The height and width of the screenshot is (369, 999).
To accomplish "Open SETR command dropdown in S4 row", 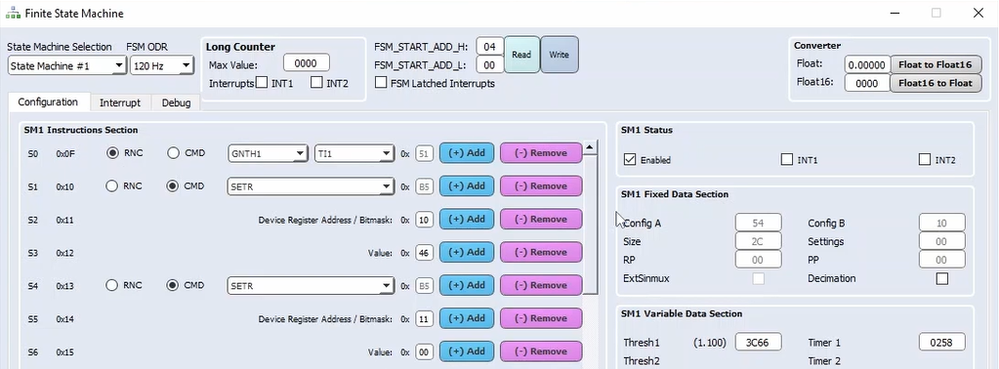I will pos(310,286).
